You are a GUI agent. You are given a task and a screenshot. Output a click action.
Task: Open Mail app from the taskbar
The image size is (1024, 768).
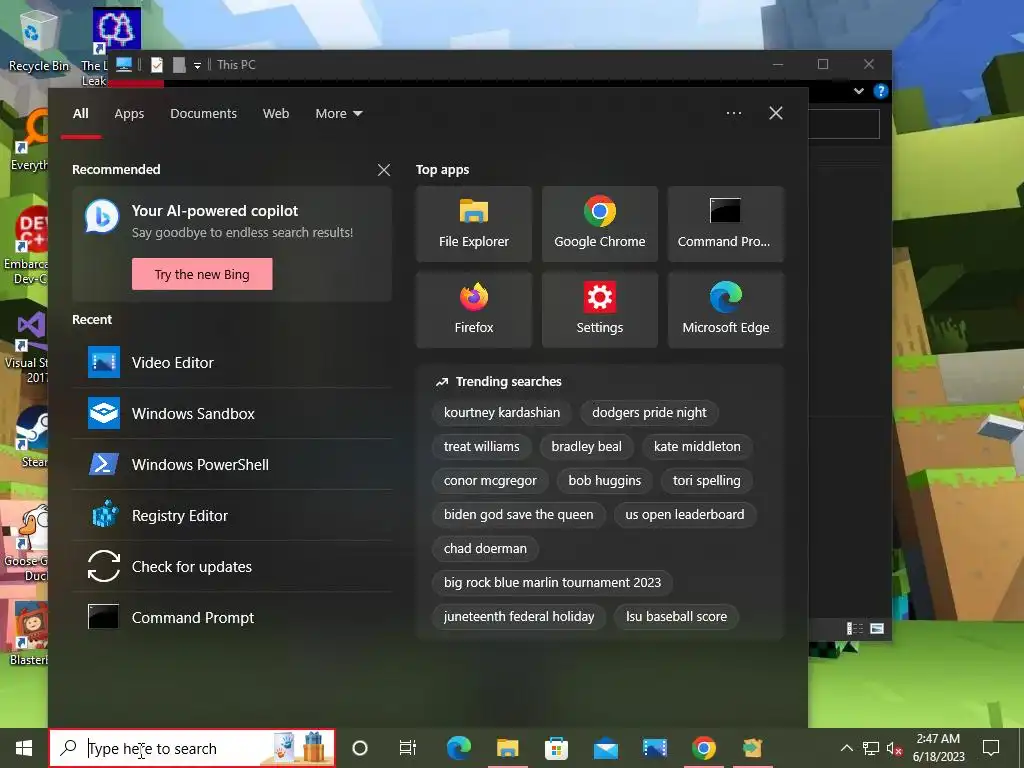tap(605, 748)
